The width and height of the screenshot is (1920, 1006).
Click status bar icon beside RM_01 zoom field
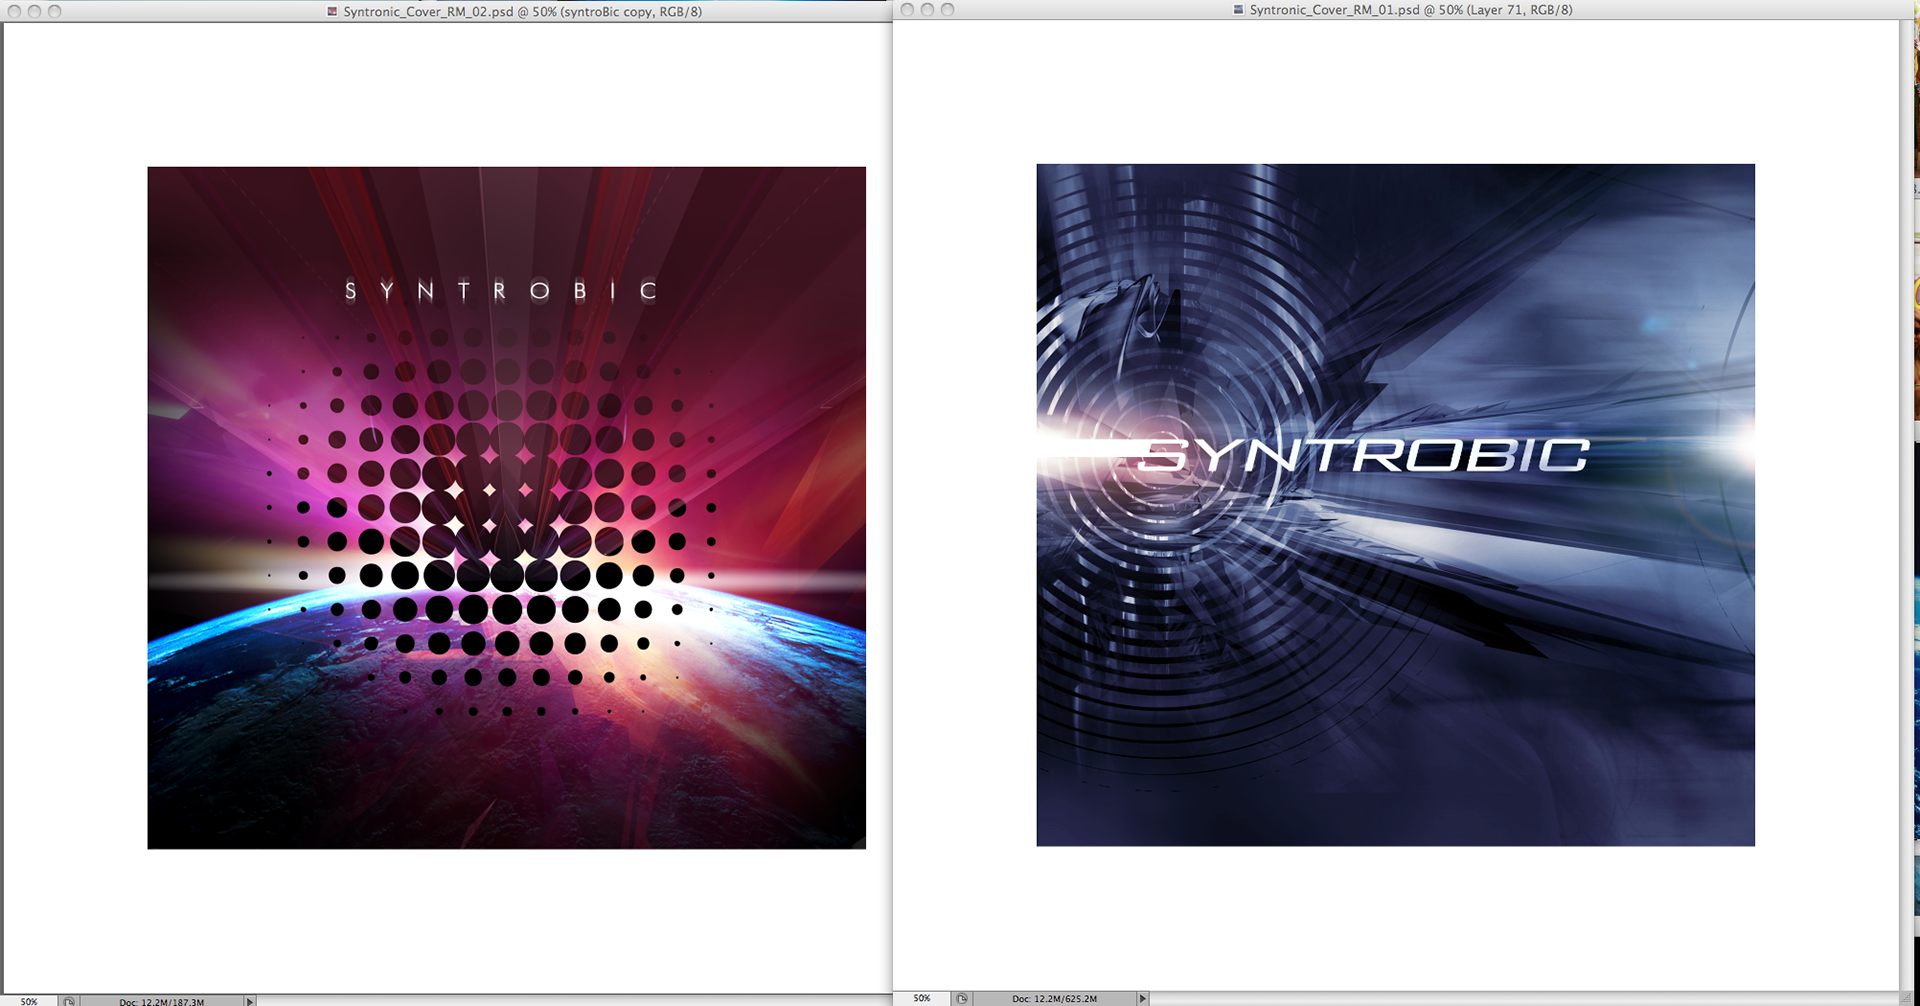click(x=961, y=998)
